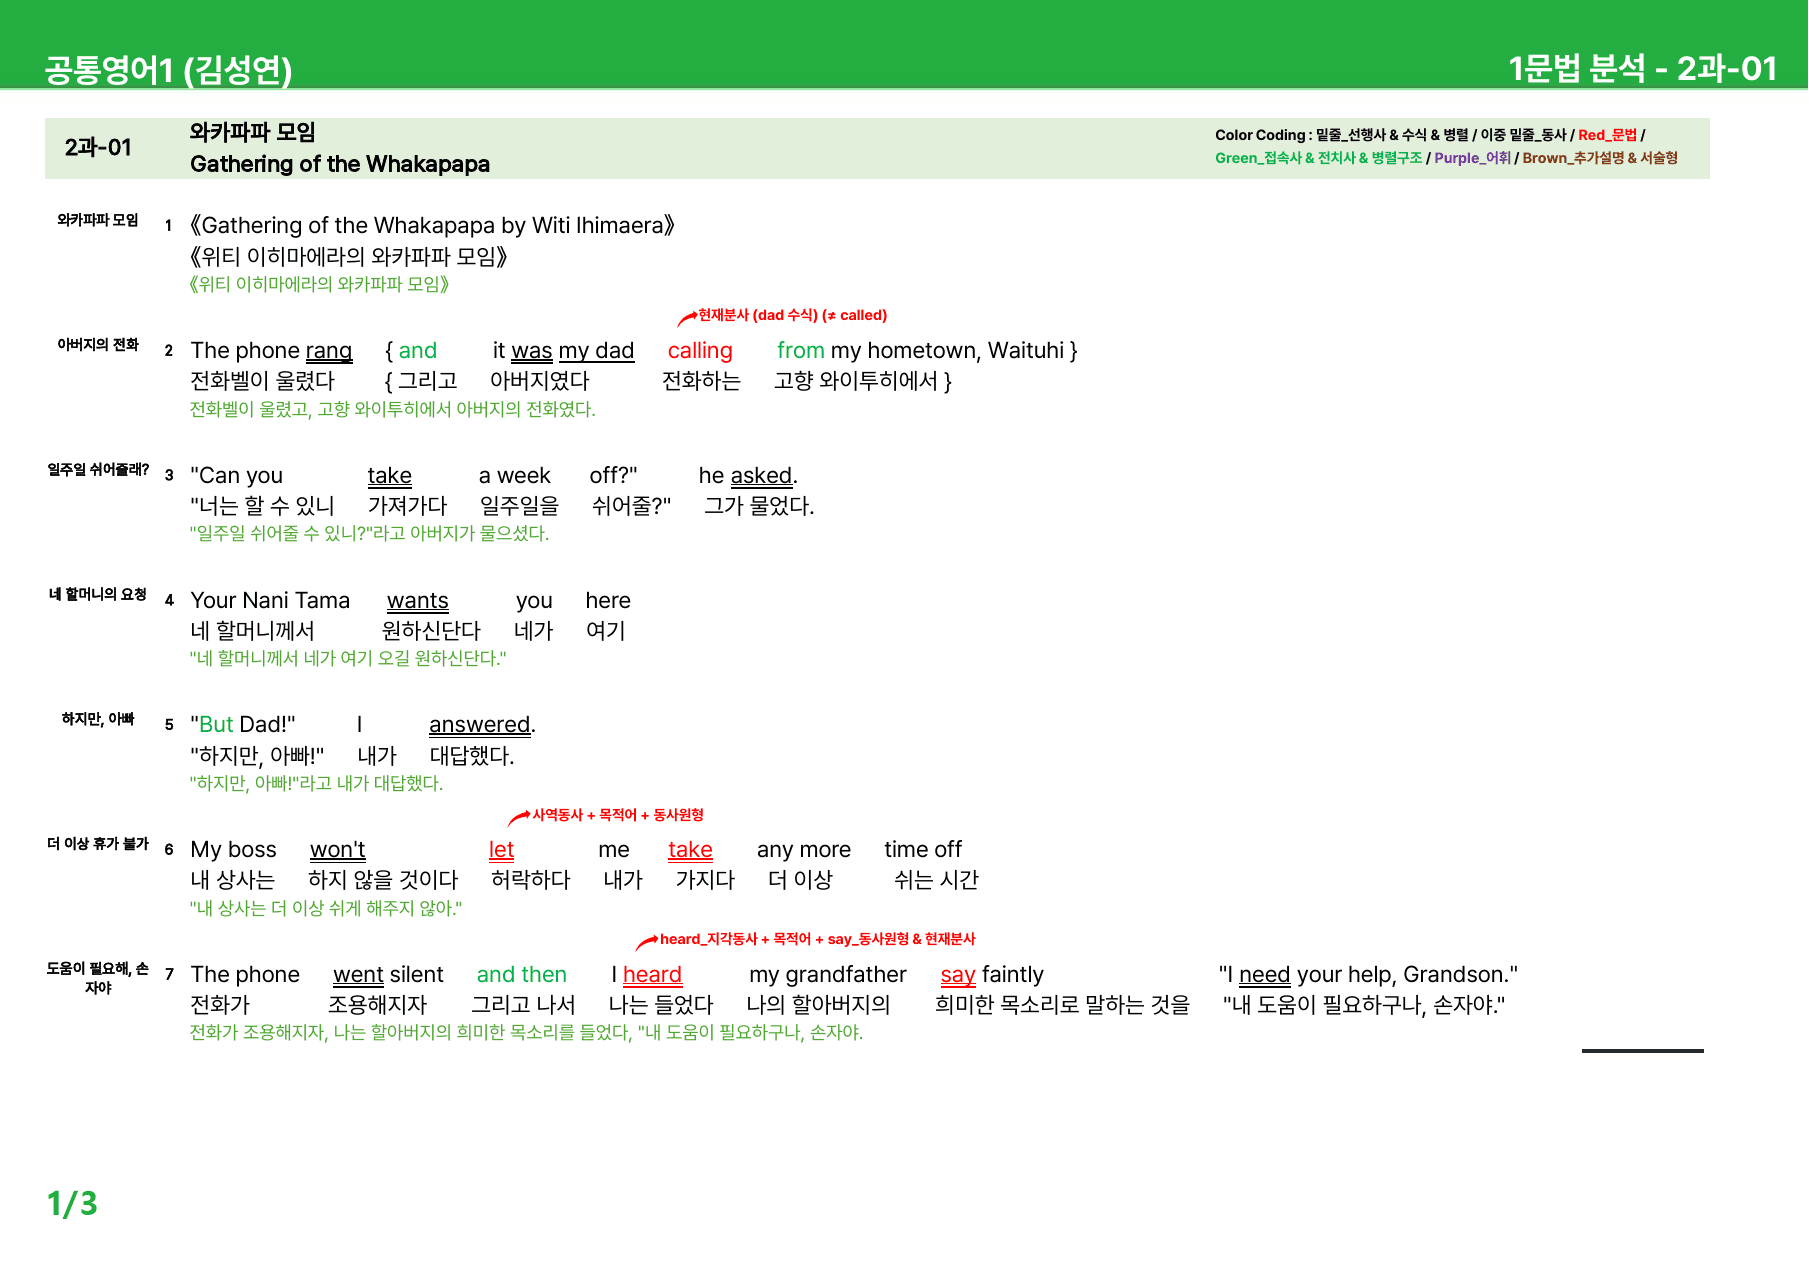Click the underlined word asked
The width and height of the screenshot is (1809, 1278).
pyautogui.click(x=762, y=476)
